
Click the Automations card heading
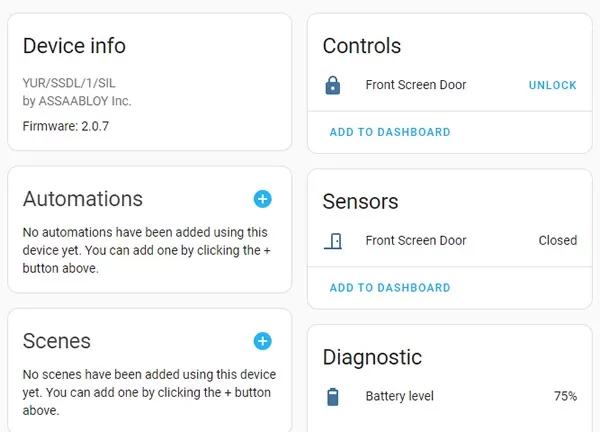pos(83,199)
